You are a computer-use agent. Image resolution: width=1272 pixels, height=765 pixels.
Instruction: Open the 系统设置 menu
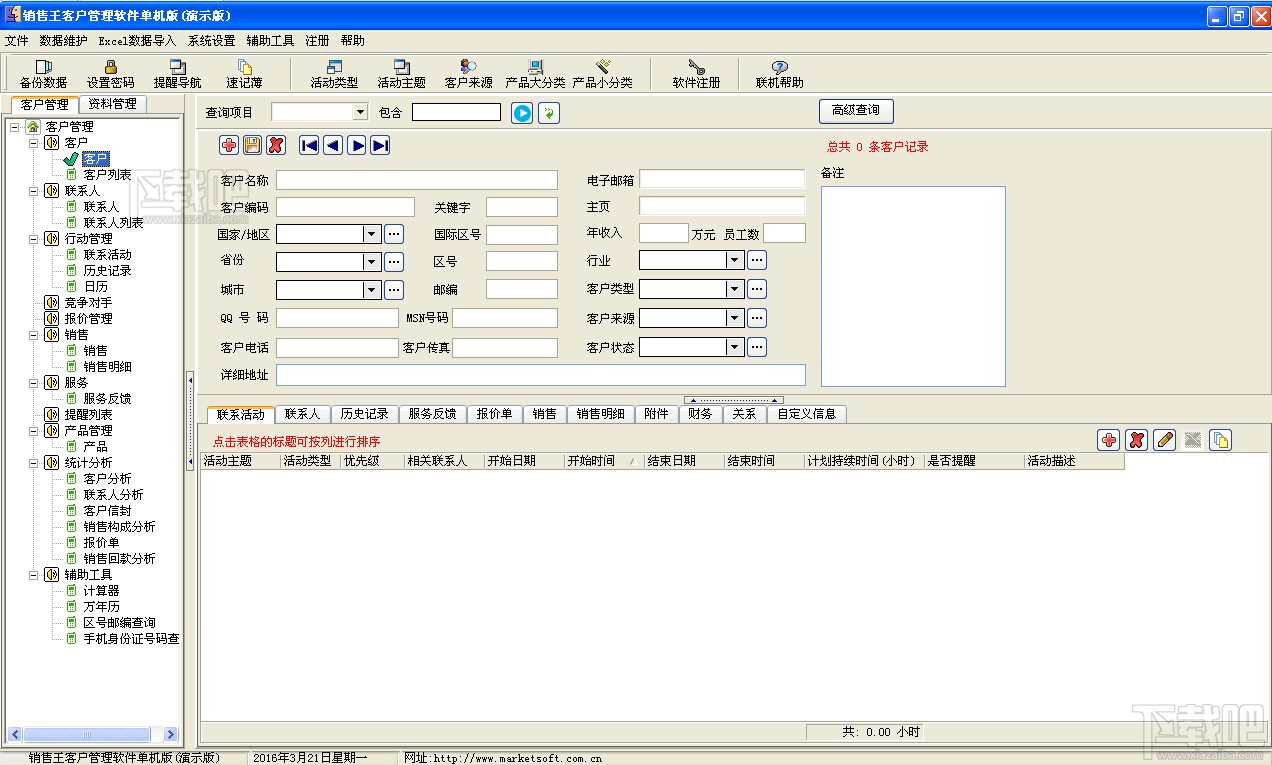point(211,41)
